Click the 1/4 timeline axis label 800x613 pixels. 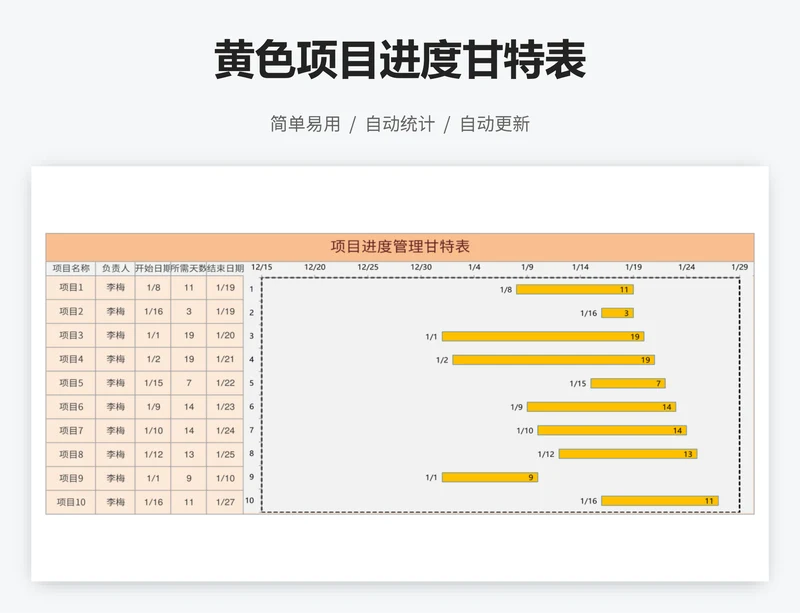point(474,267)
